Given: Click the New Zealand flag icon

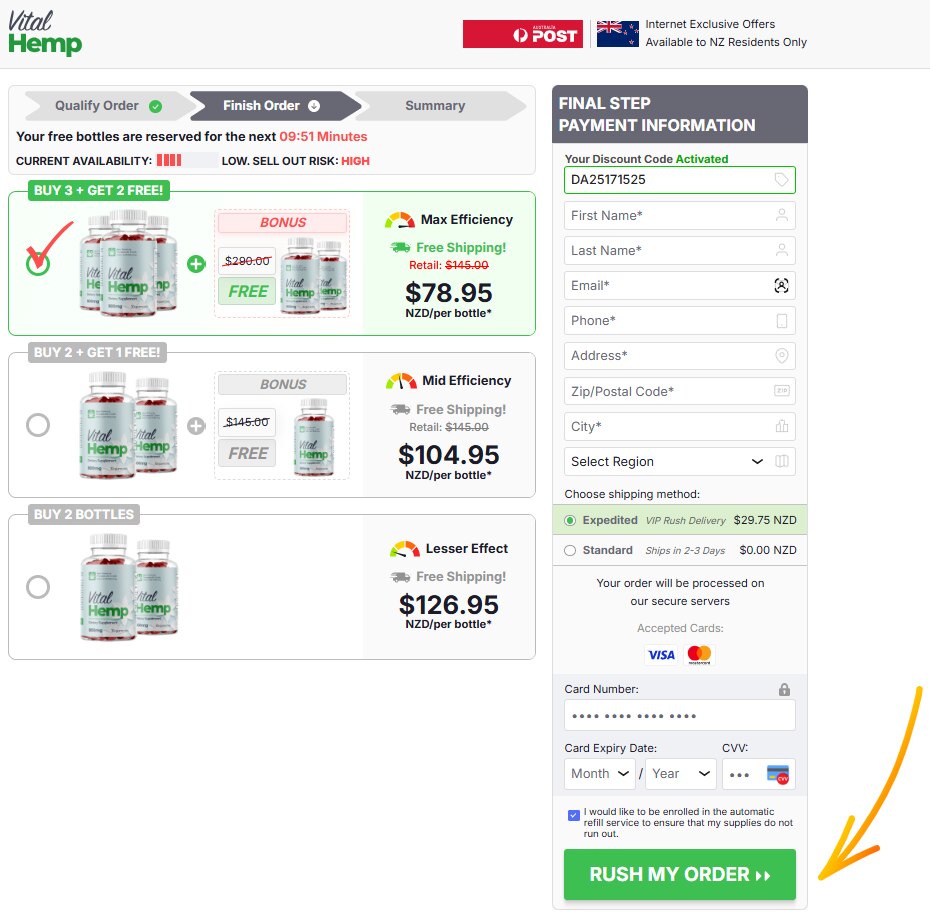Looking at the screenshot, I should pyautogui.click(x=617, y=34).
